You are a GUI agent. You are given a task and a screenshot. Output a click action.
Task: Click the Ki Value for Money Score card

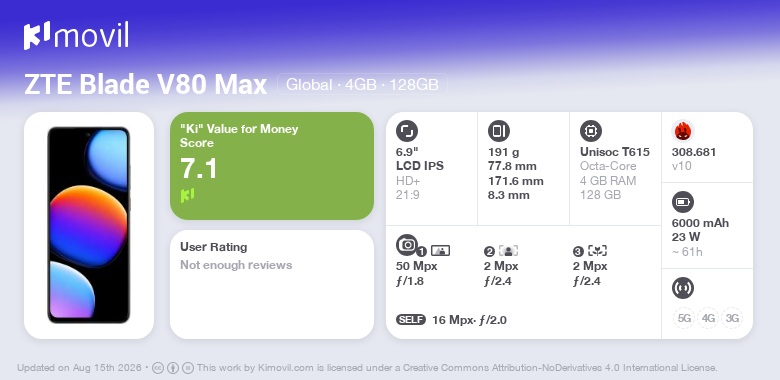click(x=272, y=166)
